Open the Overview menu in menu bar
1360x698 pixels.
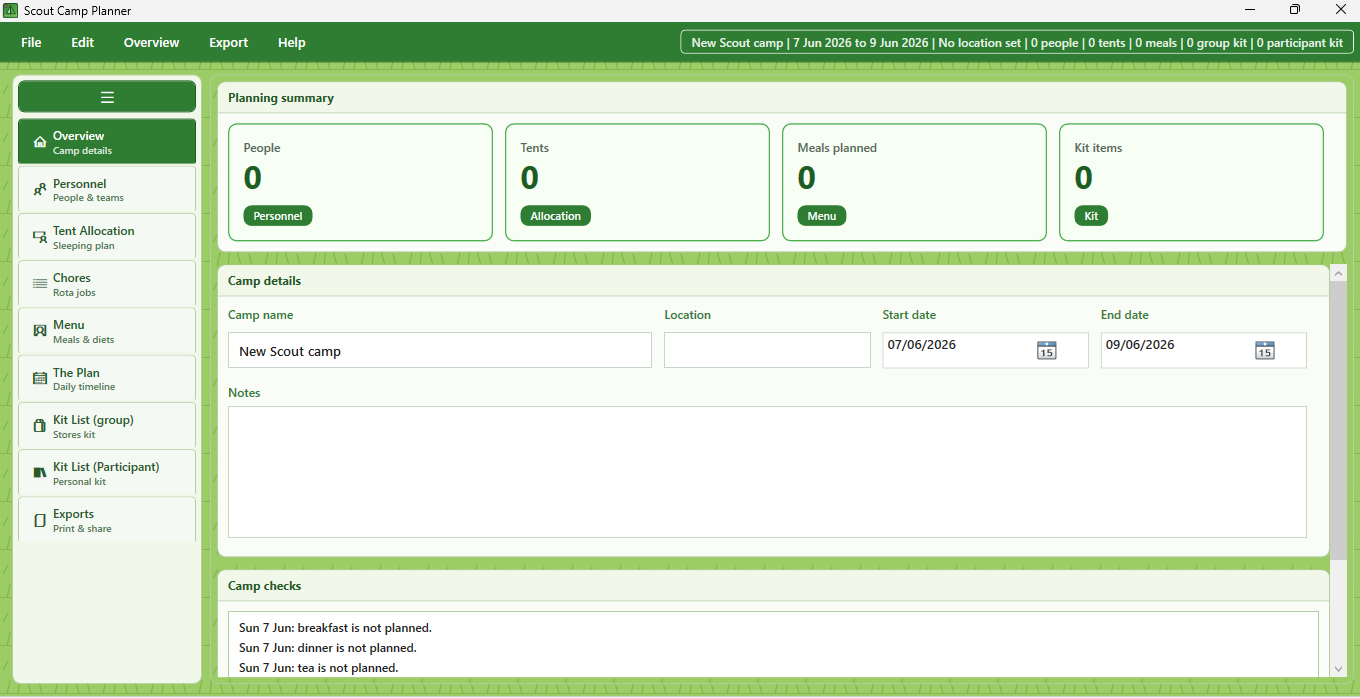point(151,42)
